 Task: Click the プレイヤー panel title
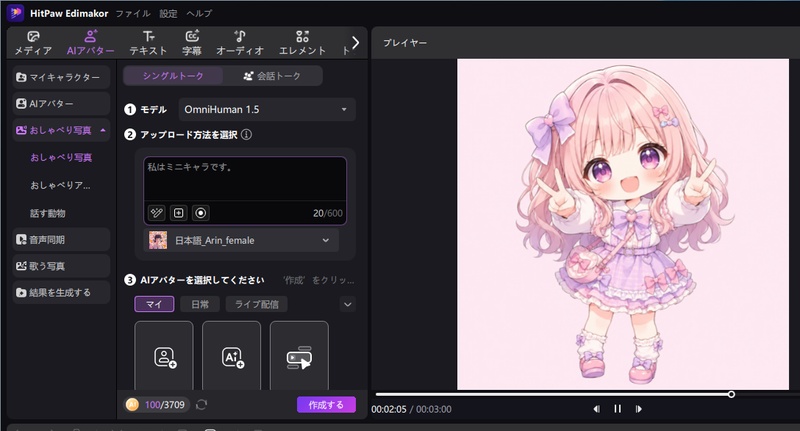click(x=405, y=43)
